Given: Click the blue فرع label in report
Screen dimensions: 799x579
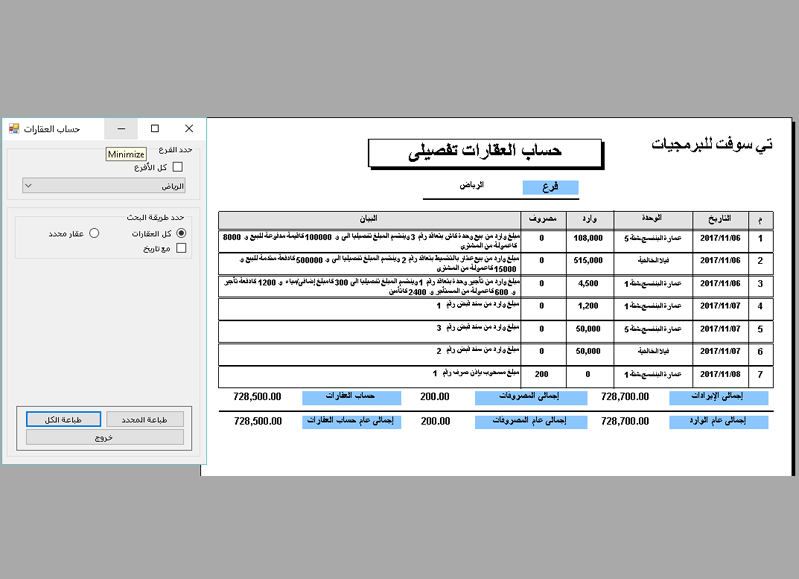Looking at the screenshot, I should point(550,187).
